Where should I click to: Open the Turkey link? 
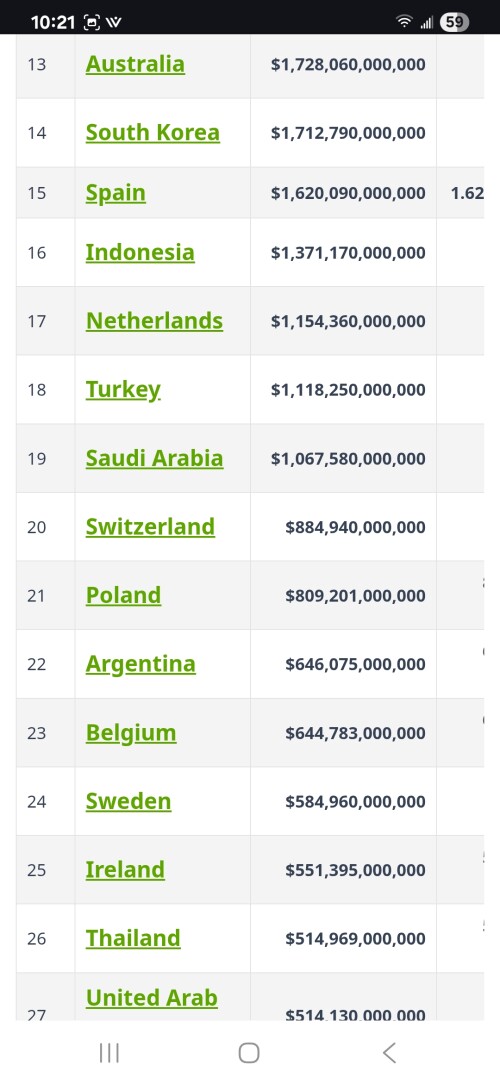point(123,390)
